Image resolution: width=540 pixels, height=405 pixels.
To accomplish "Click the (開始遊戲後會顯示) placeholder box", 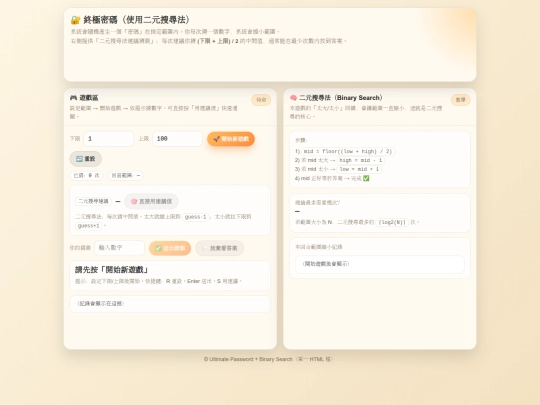I will 380,264.
